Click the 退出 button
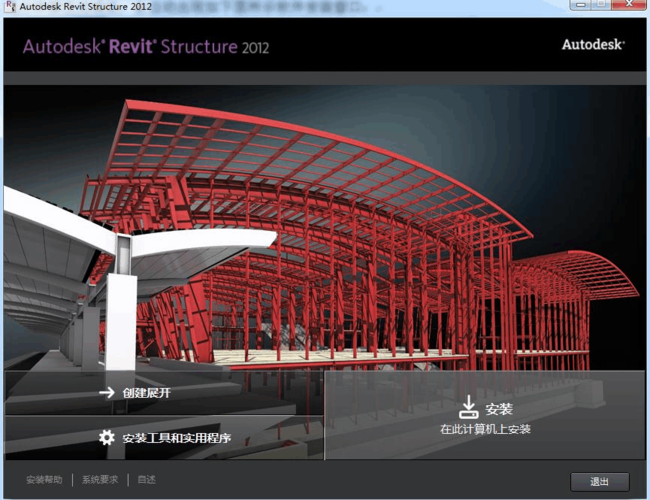The width and height of the screenshot is (650, 500). 599,482
